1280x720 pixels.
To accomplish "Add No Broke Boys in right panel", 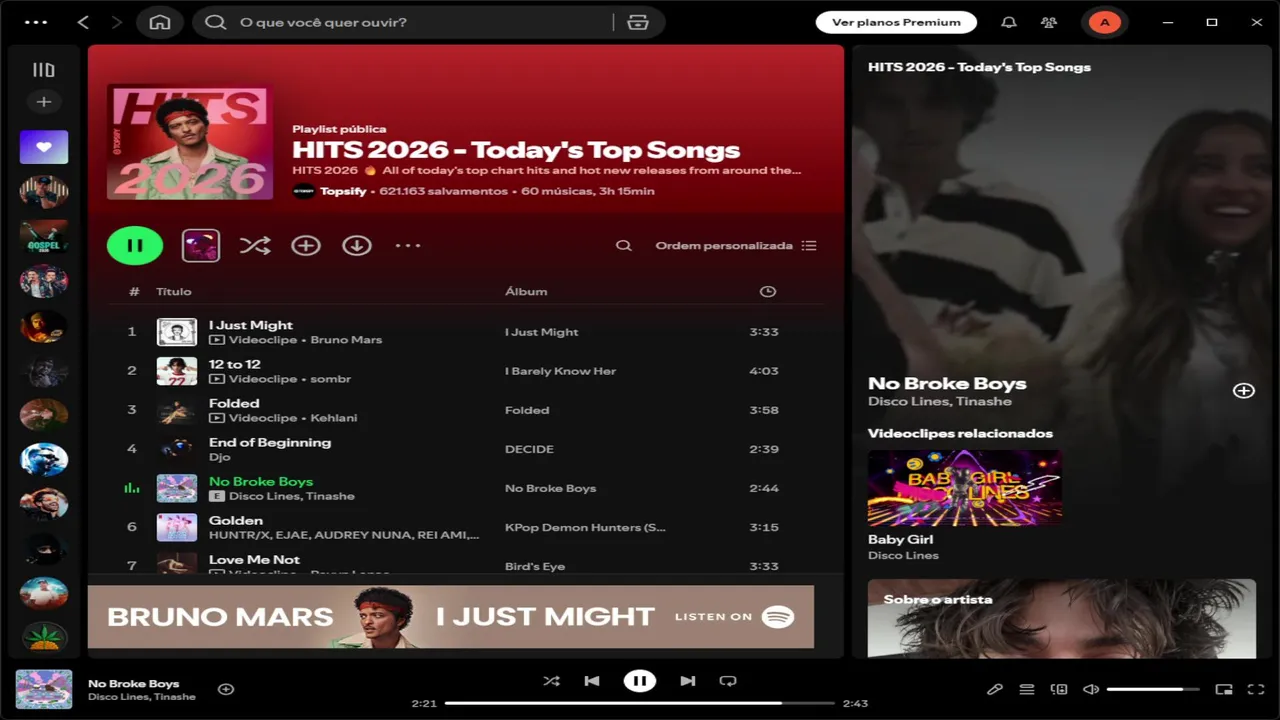I will [1244, 391].
